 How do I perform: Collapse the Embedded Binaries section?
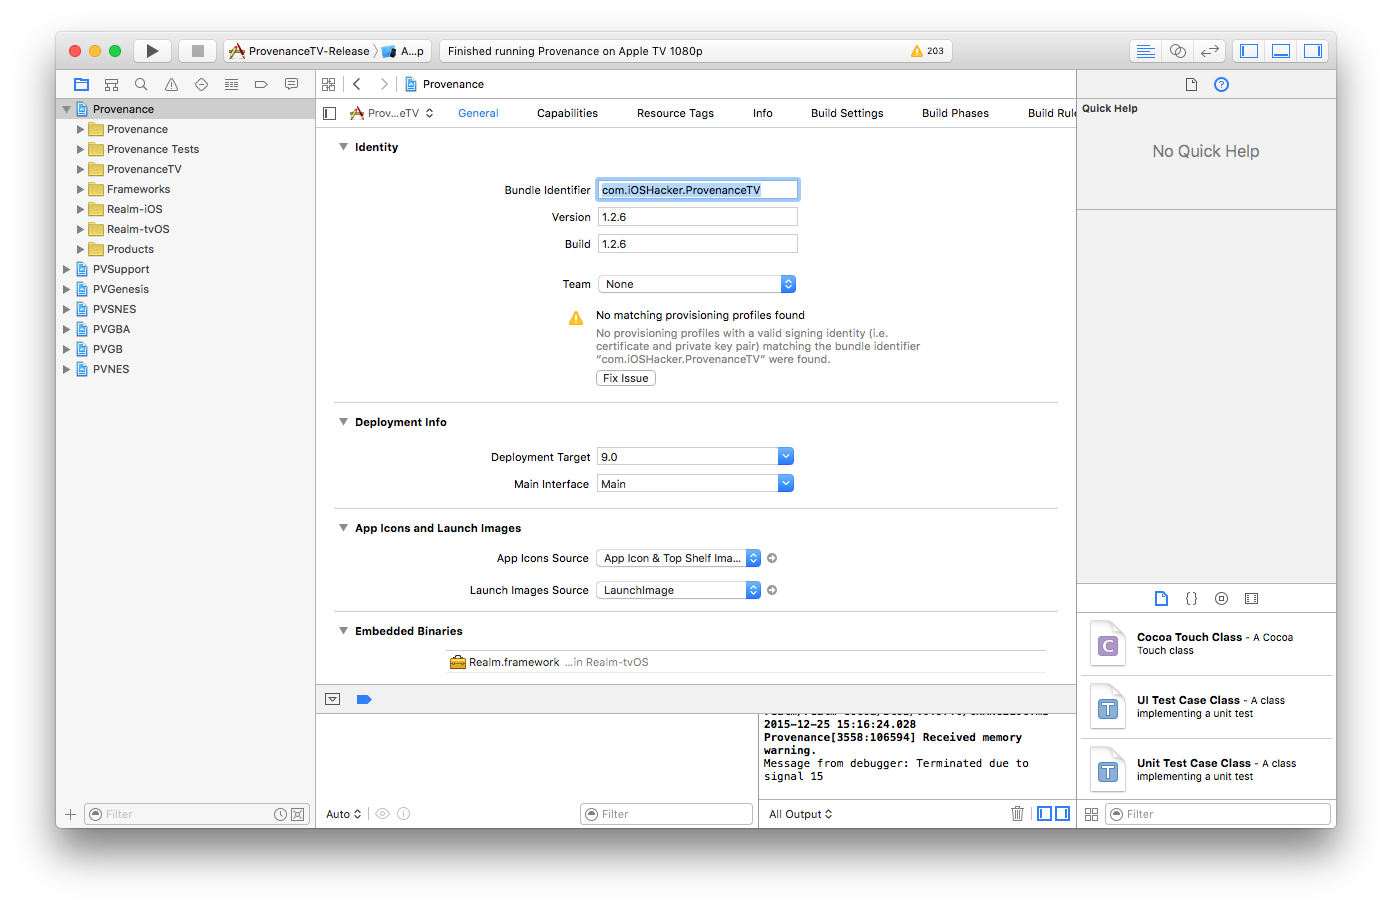(x=344, y=631)
